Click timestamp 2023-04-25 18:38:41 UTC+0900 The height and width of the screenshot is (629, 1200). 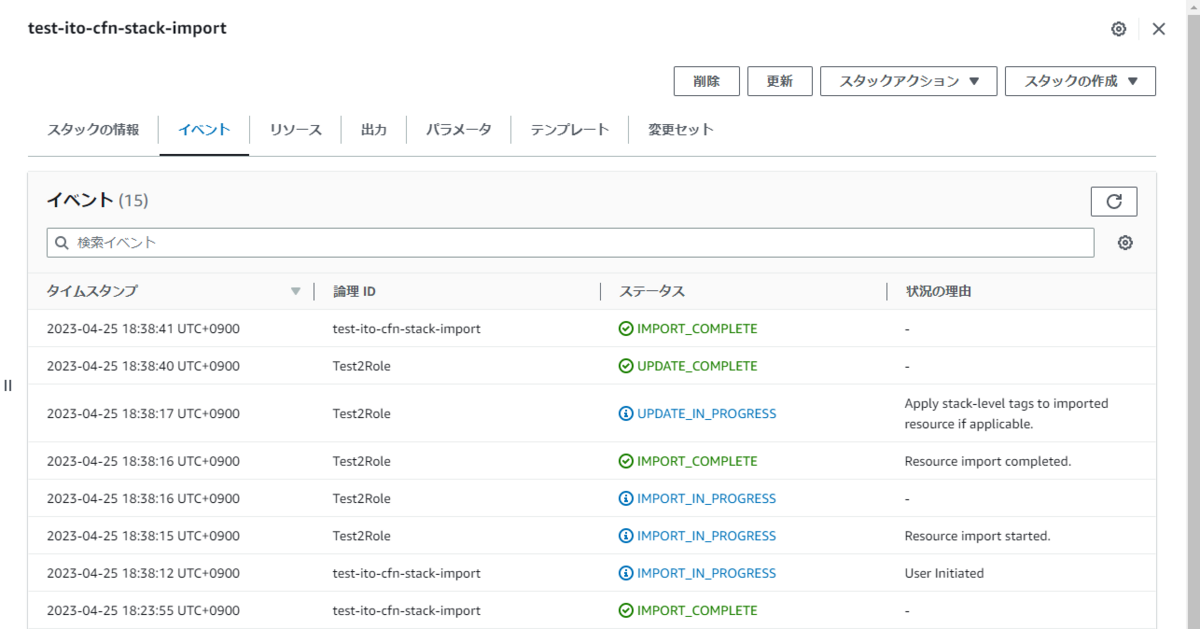click(143, 328)
